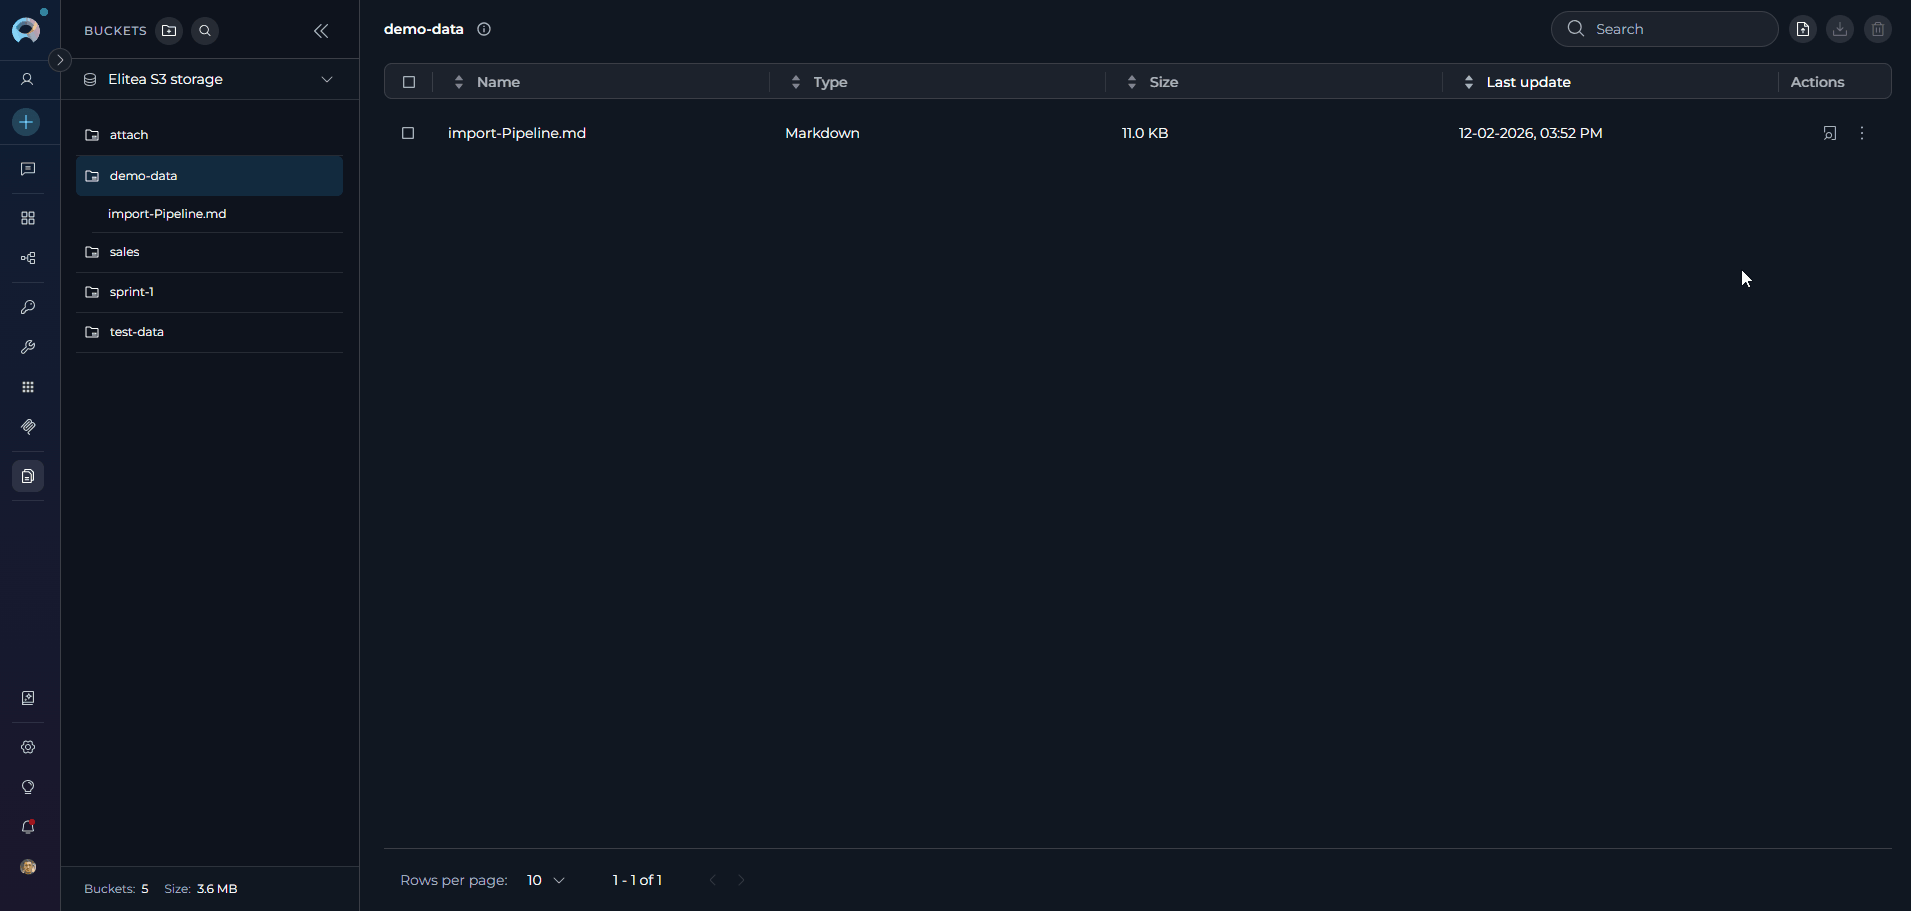1911x911 pixels.
Task: Create a new bucket with the folder-plus icon
Action: pos(169,31)
